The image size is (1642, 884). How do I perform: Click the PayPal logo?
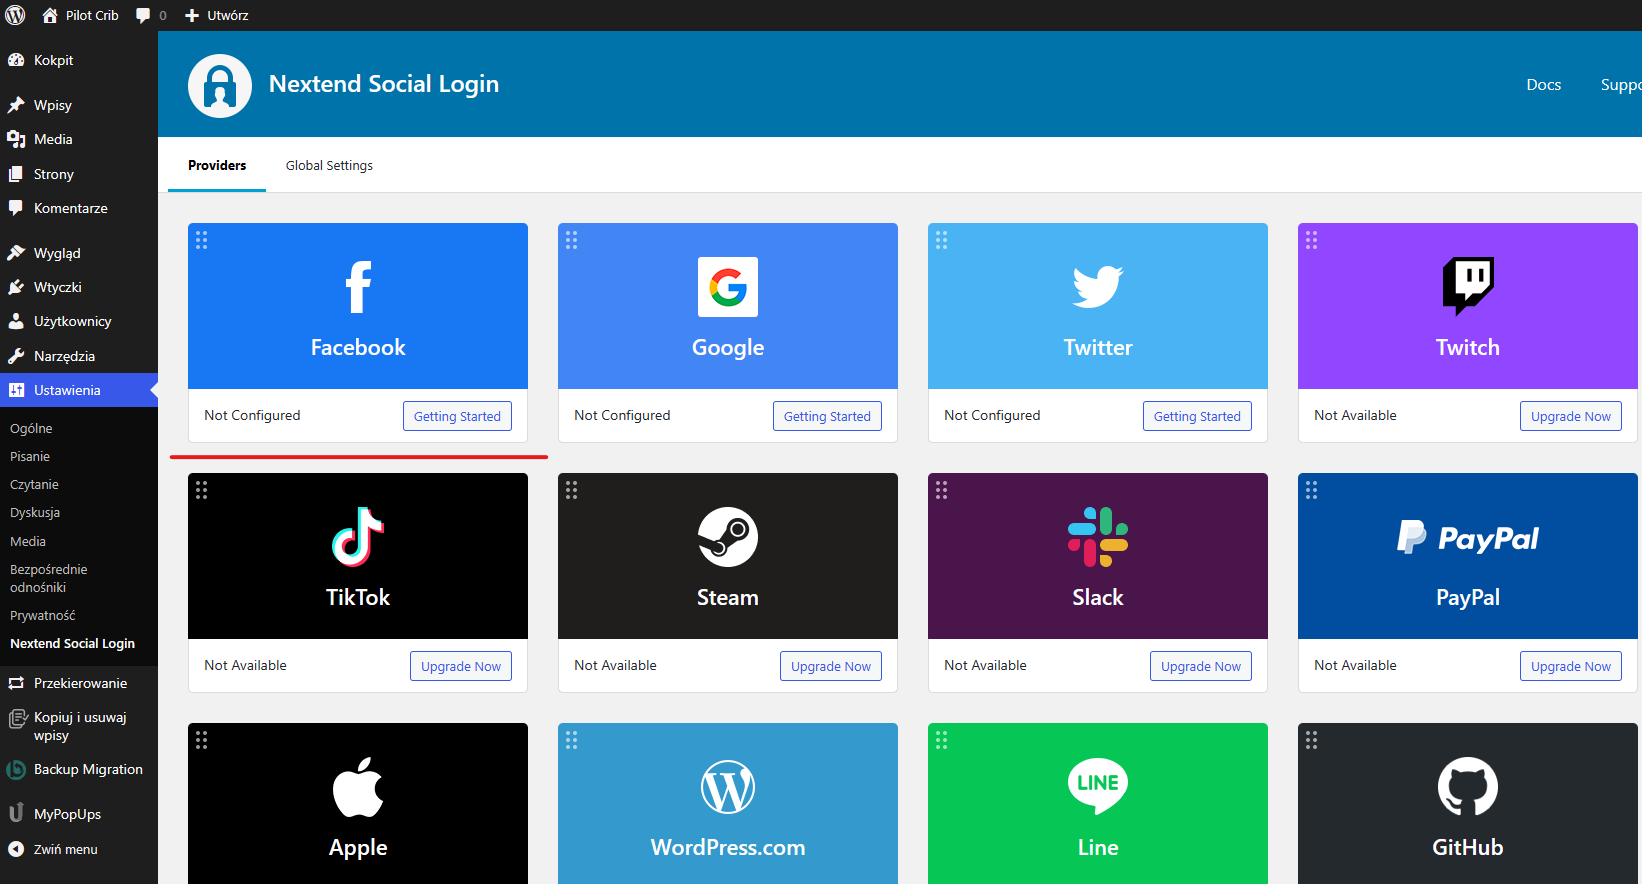click(1468, 538)
